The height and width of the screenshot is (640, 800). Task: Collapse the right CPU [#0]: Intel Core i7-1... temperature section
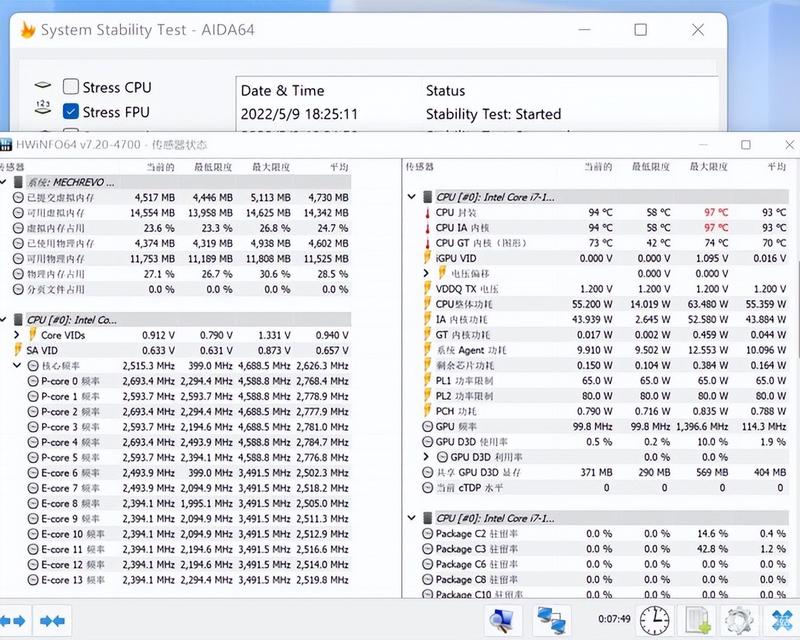coord(412,197)
